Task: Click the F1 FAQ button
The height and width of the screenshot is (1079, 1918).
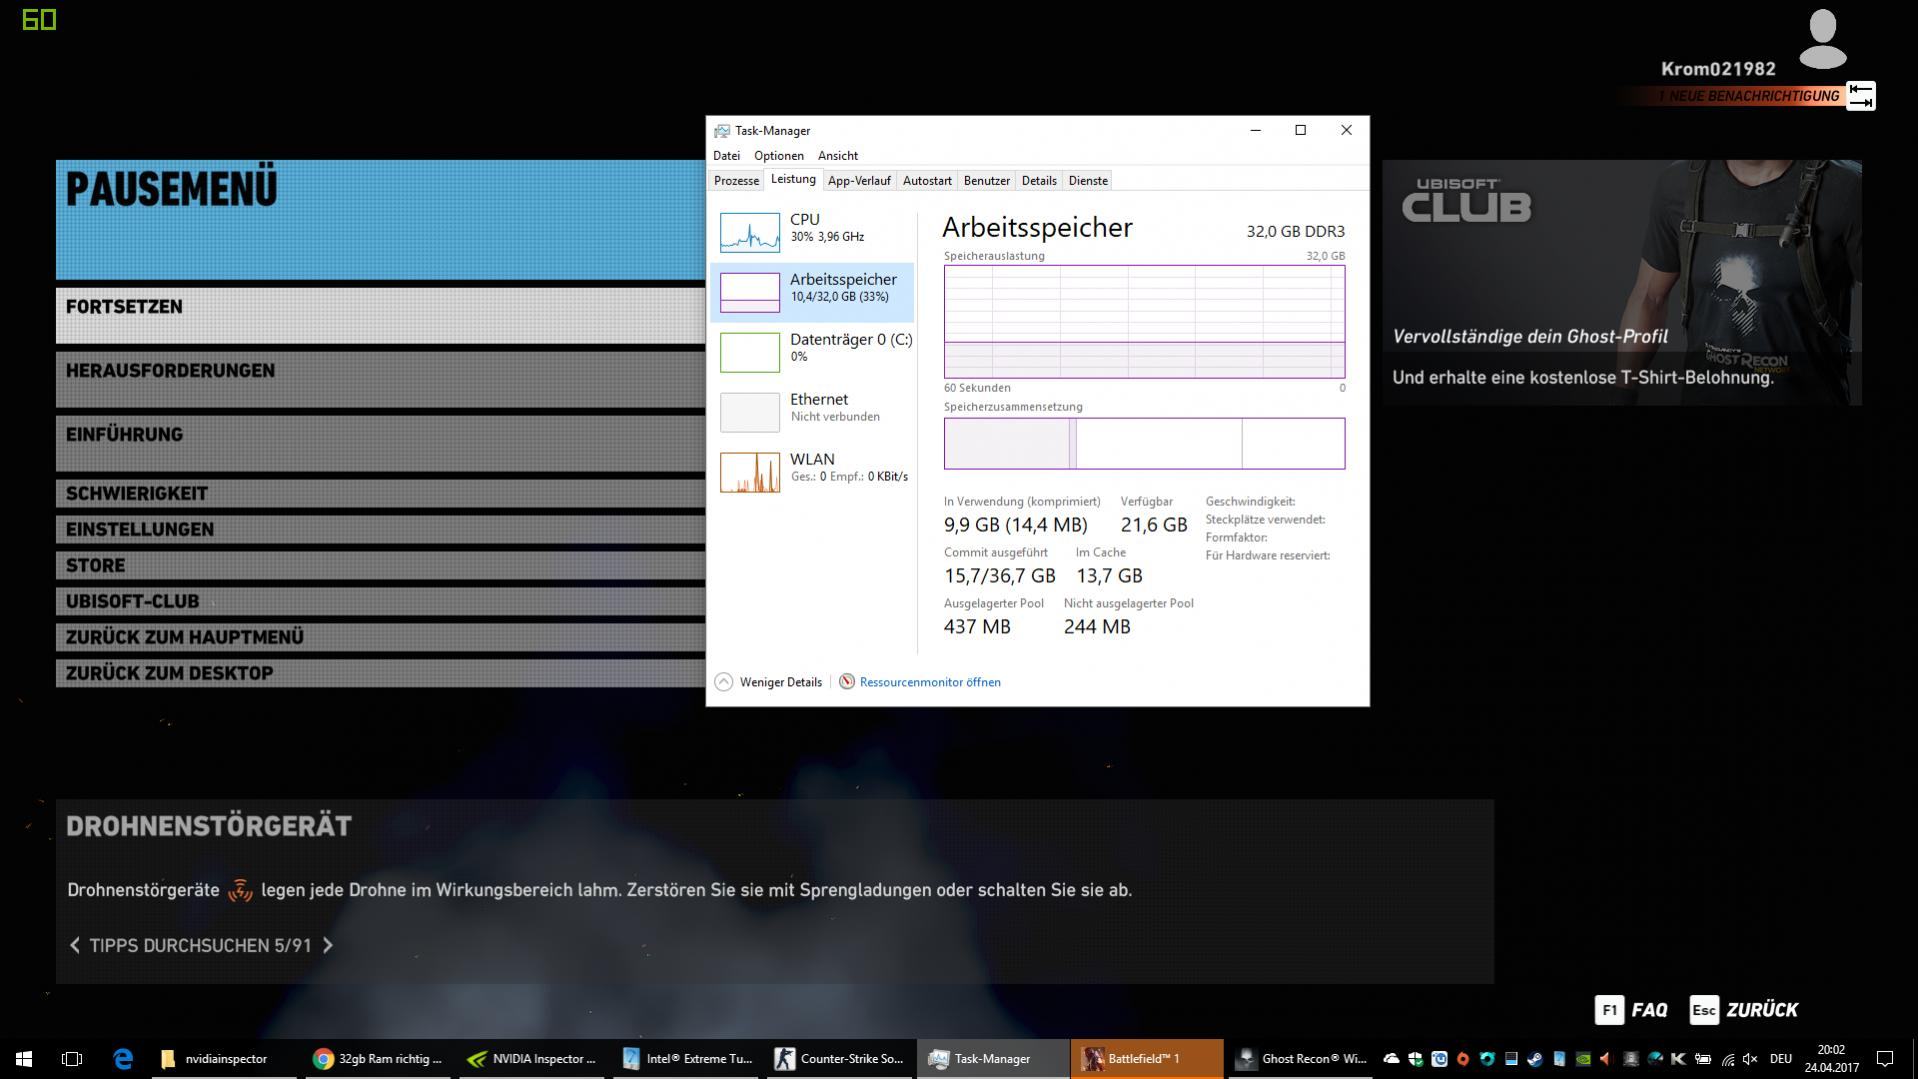Action: point(1631,1010)
